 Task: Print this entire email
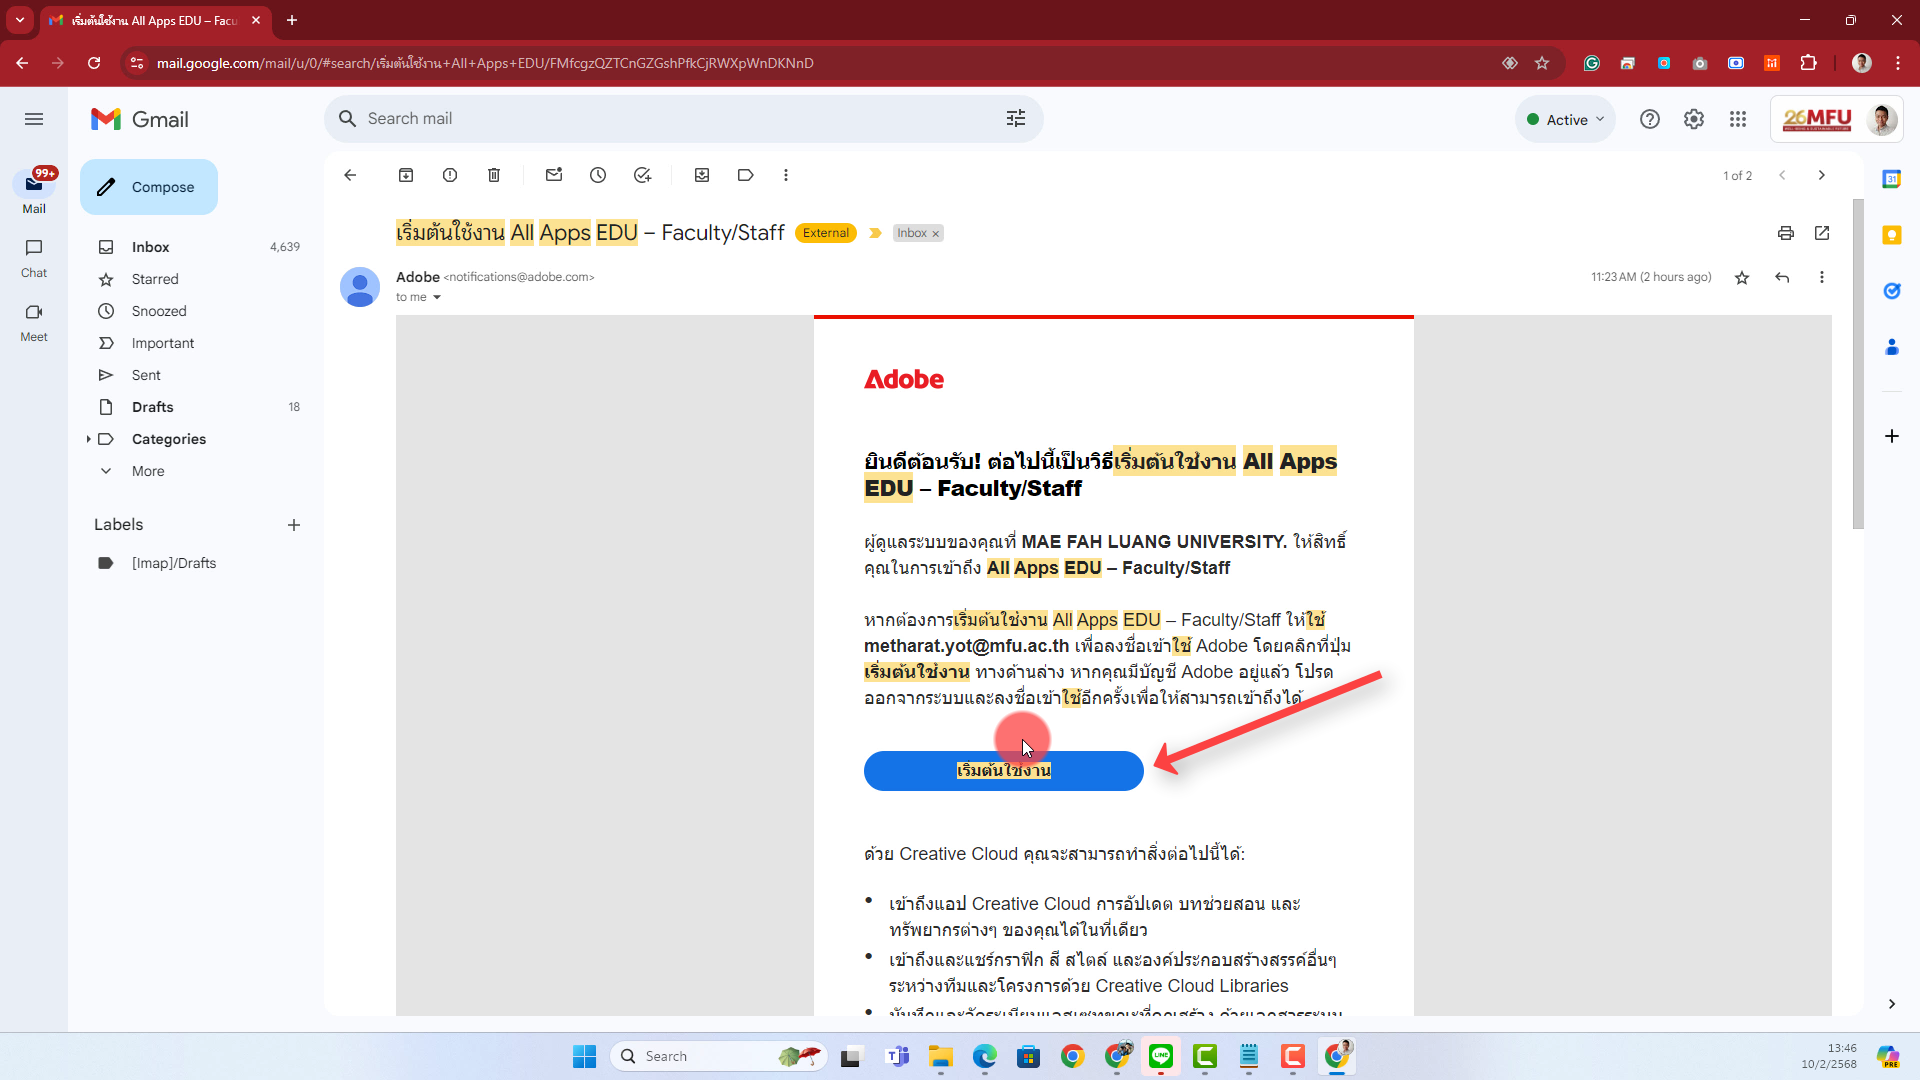point(1786,233)
